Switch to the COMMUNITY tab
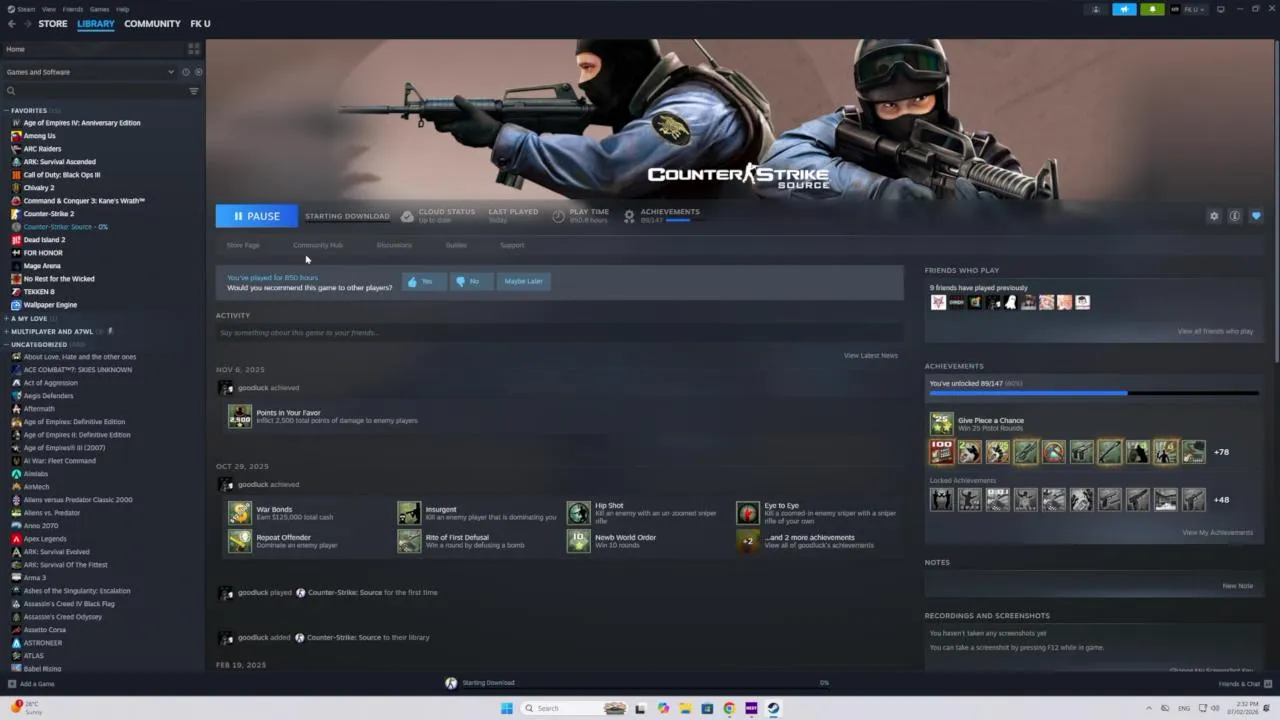Screen dimensions: 1280x720 (x=152, y=23)
